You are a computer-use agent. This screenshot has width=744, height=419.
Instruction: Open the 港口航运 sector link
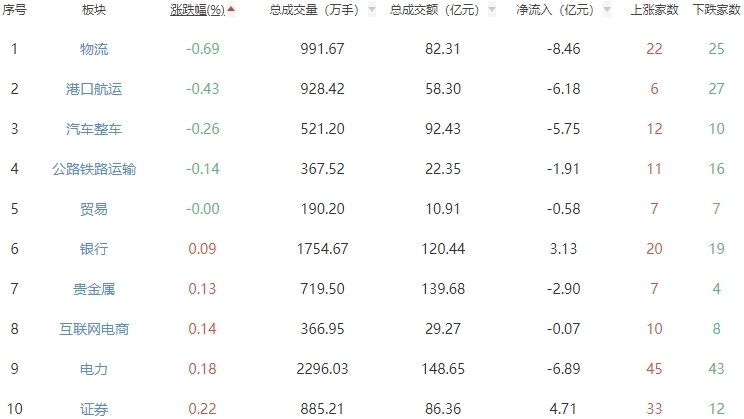point(94,89)
